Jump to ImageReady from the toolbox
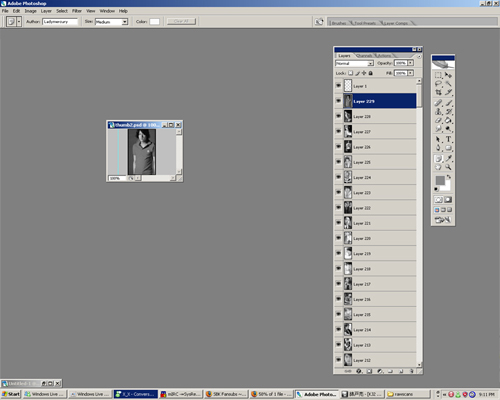The width and height of the screenshot is (500, 400). [x=443, y=220]
